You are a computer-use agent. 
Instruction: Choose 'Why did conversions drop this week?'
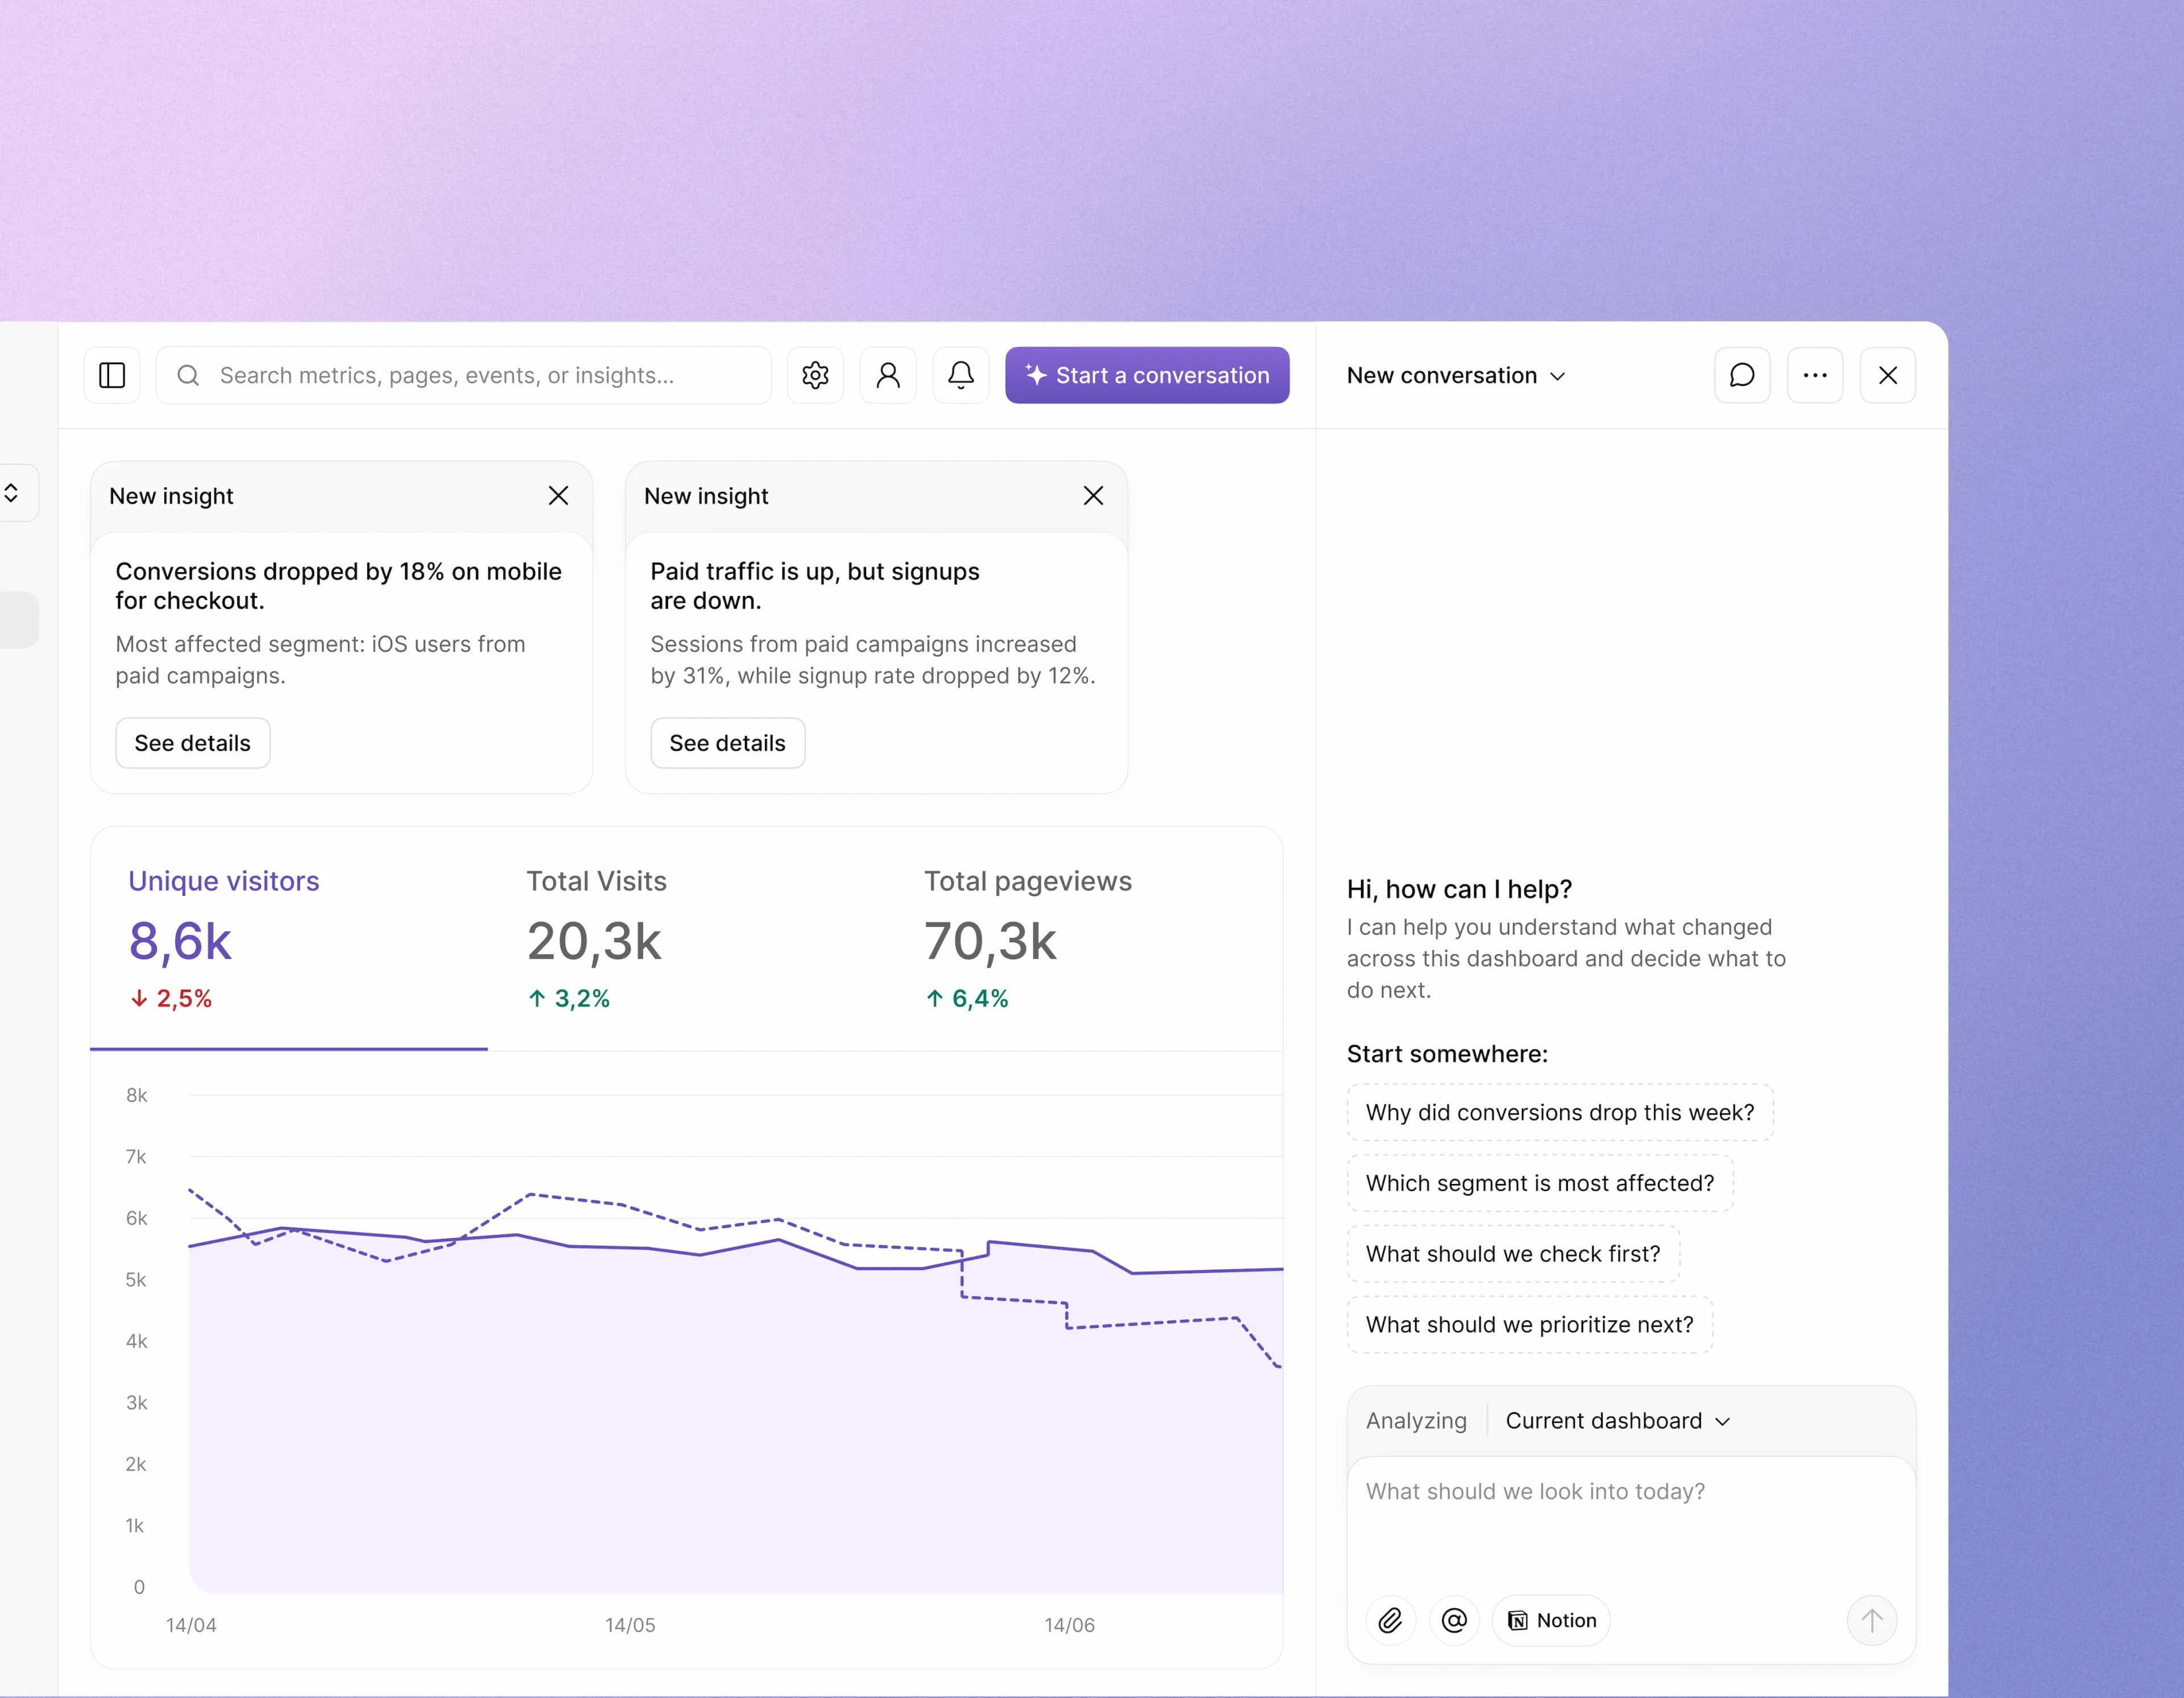(1560, 1112)
